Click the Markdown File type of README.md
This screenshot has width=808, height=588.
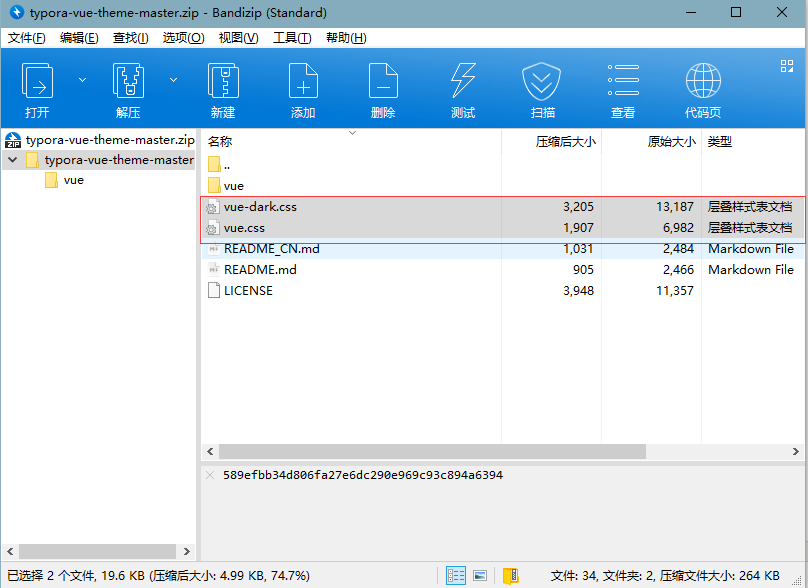point(751,270)
